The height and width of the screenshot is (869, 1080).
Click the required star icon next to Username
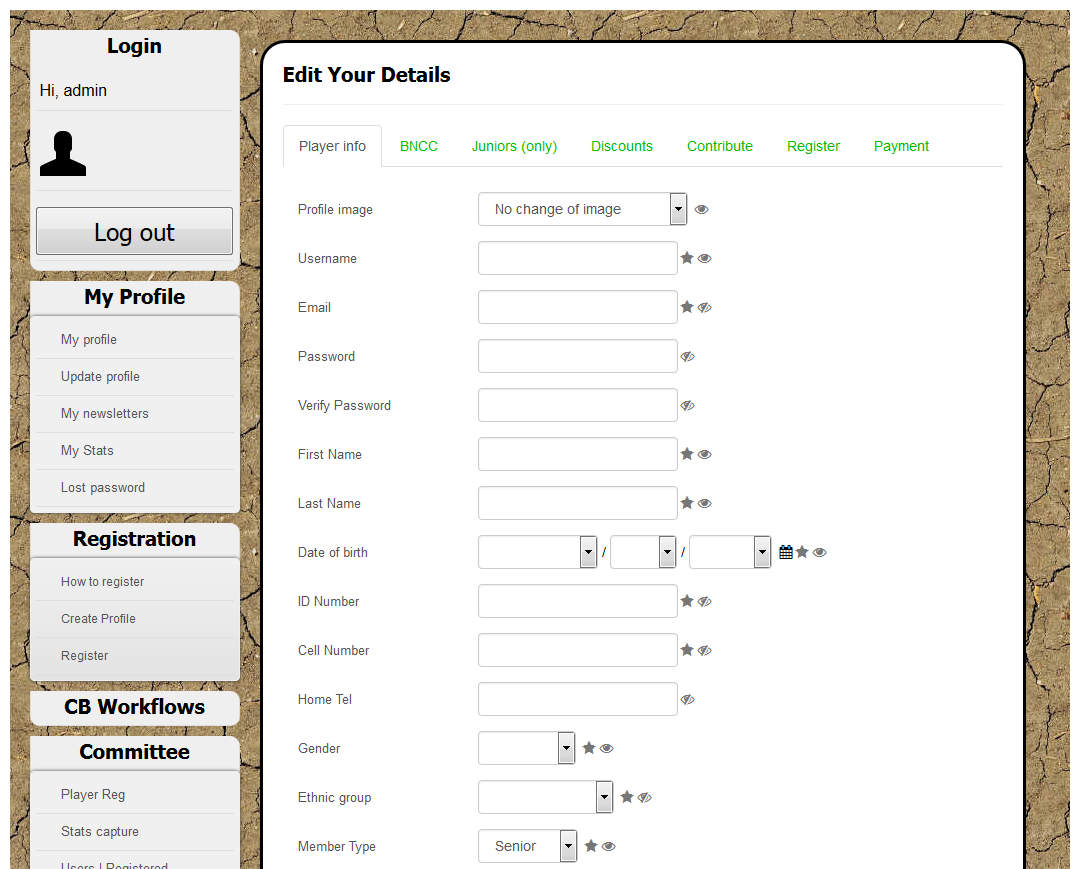[687, 258]
